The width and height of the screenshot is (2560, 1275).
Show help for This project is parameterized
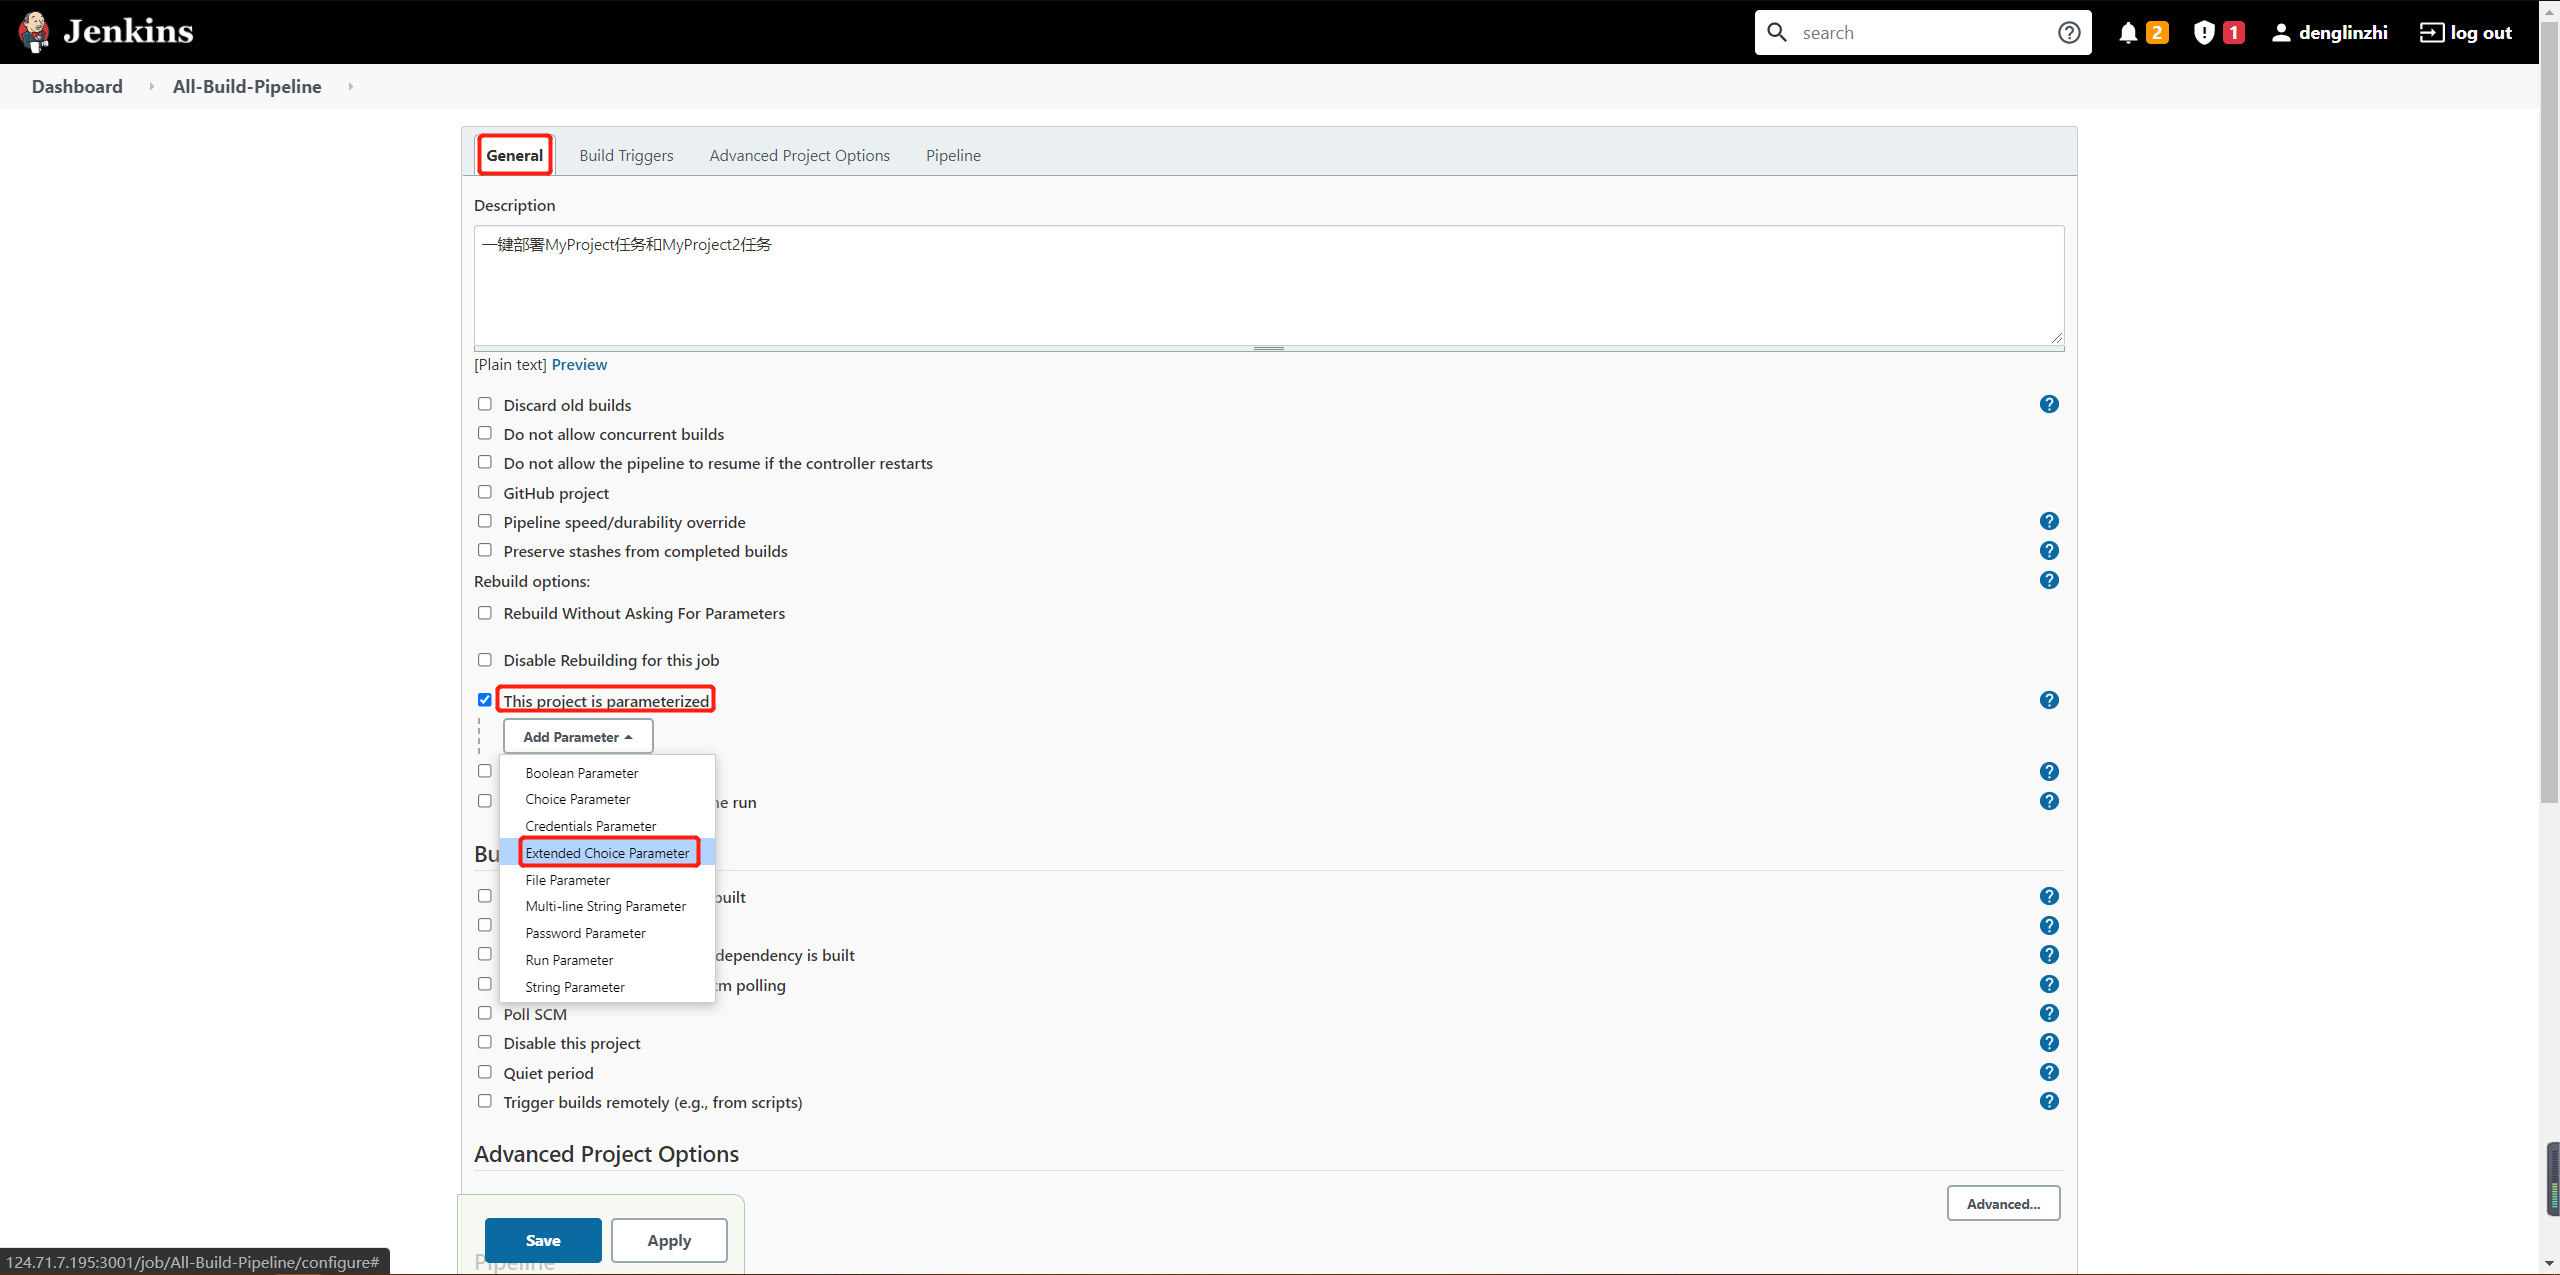coord(2048,700)
